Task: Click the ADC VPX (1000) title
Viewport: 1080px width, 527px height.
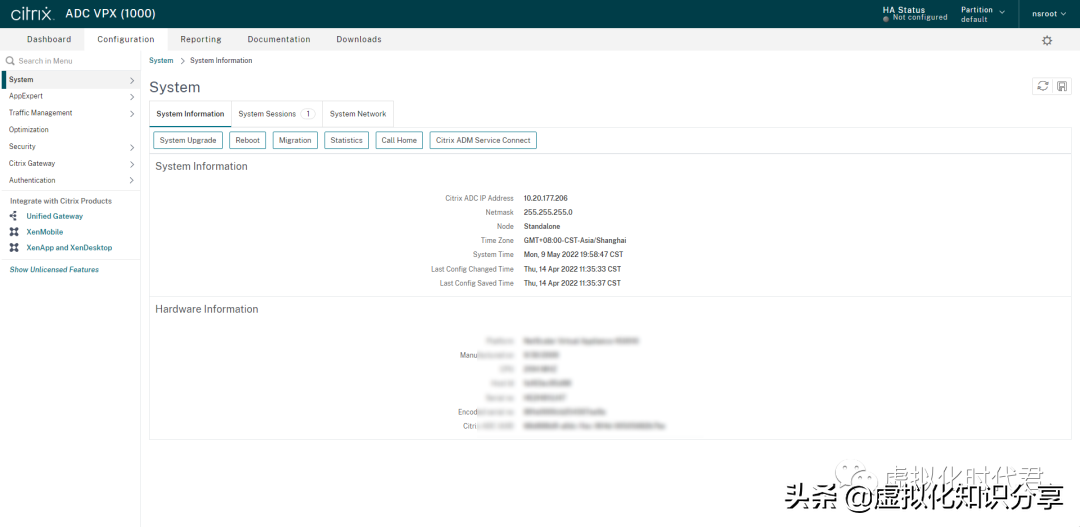Action: coord(110,14)
